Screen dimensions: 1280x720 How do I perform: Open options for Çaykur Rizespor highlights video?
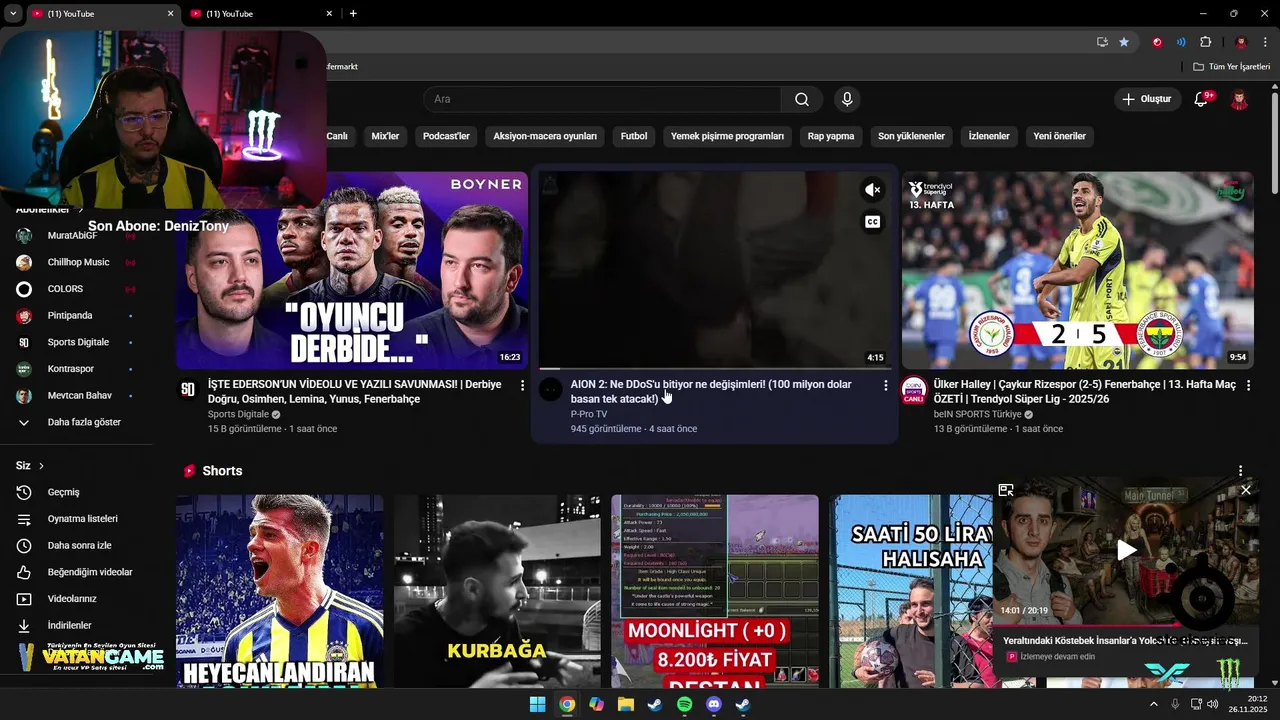(1248, 385)
